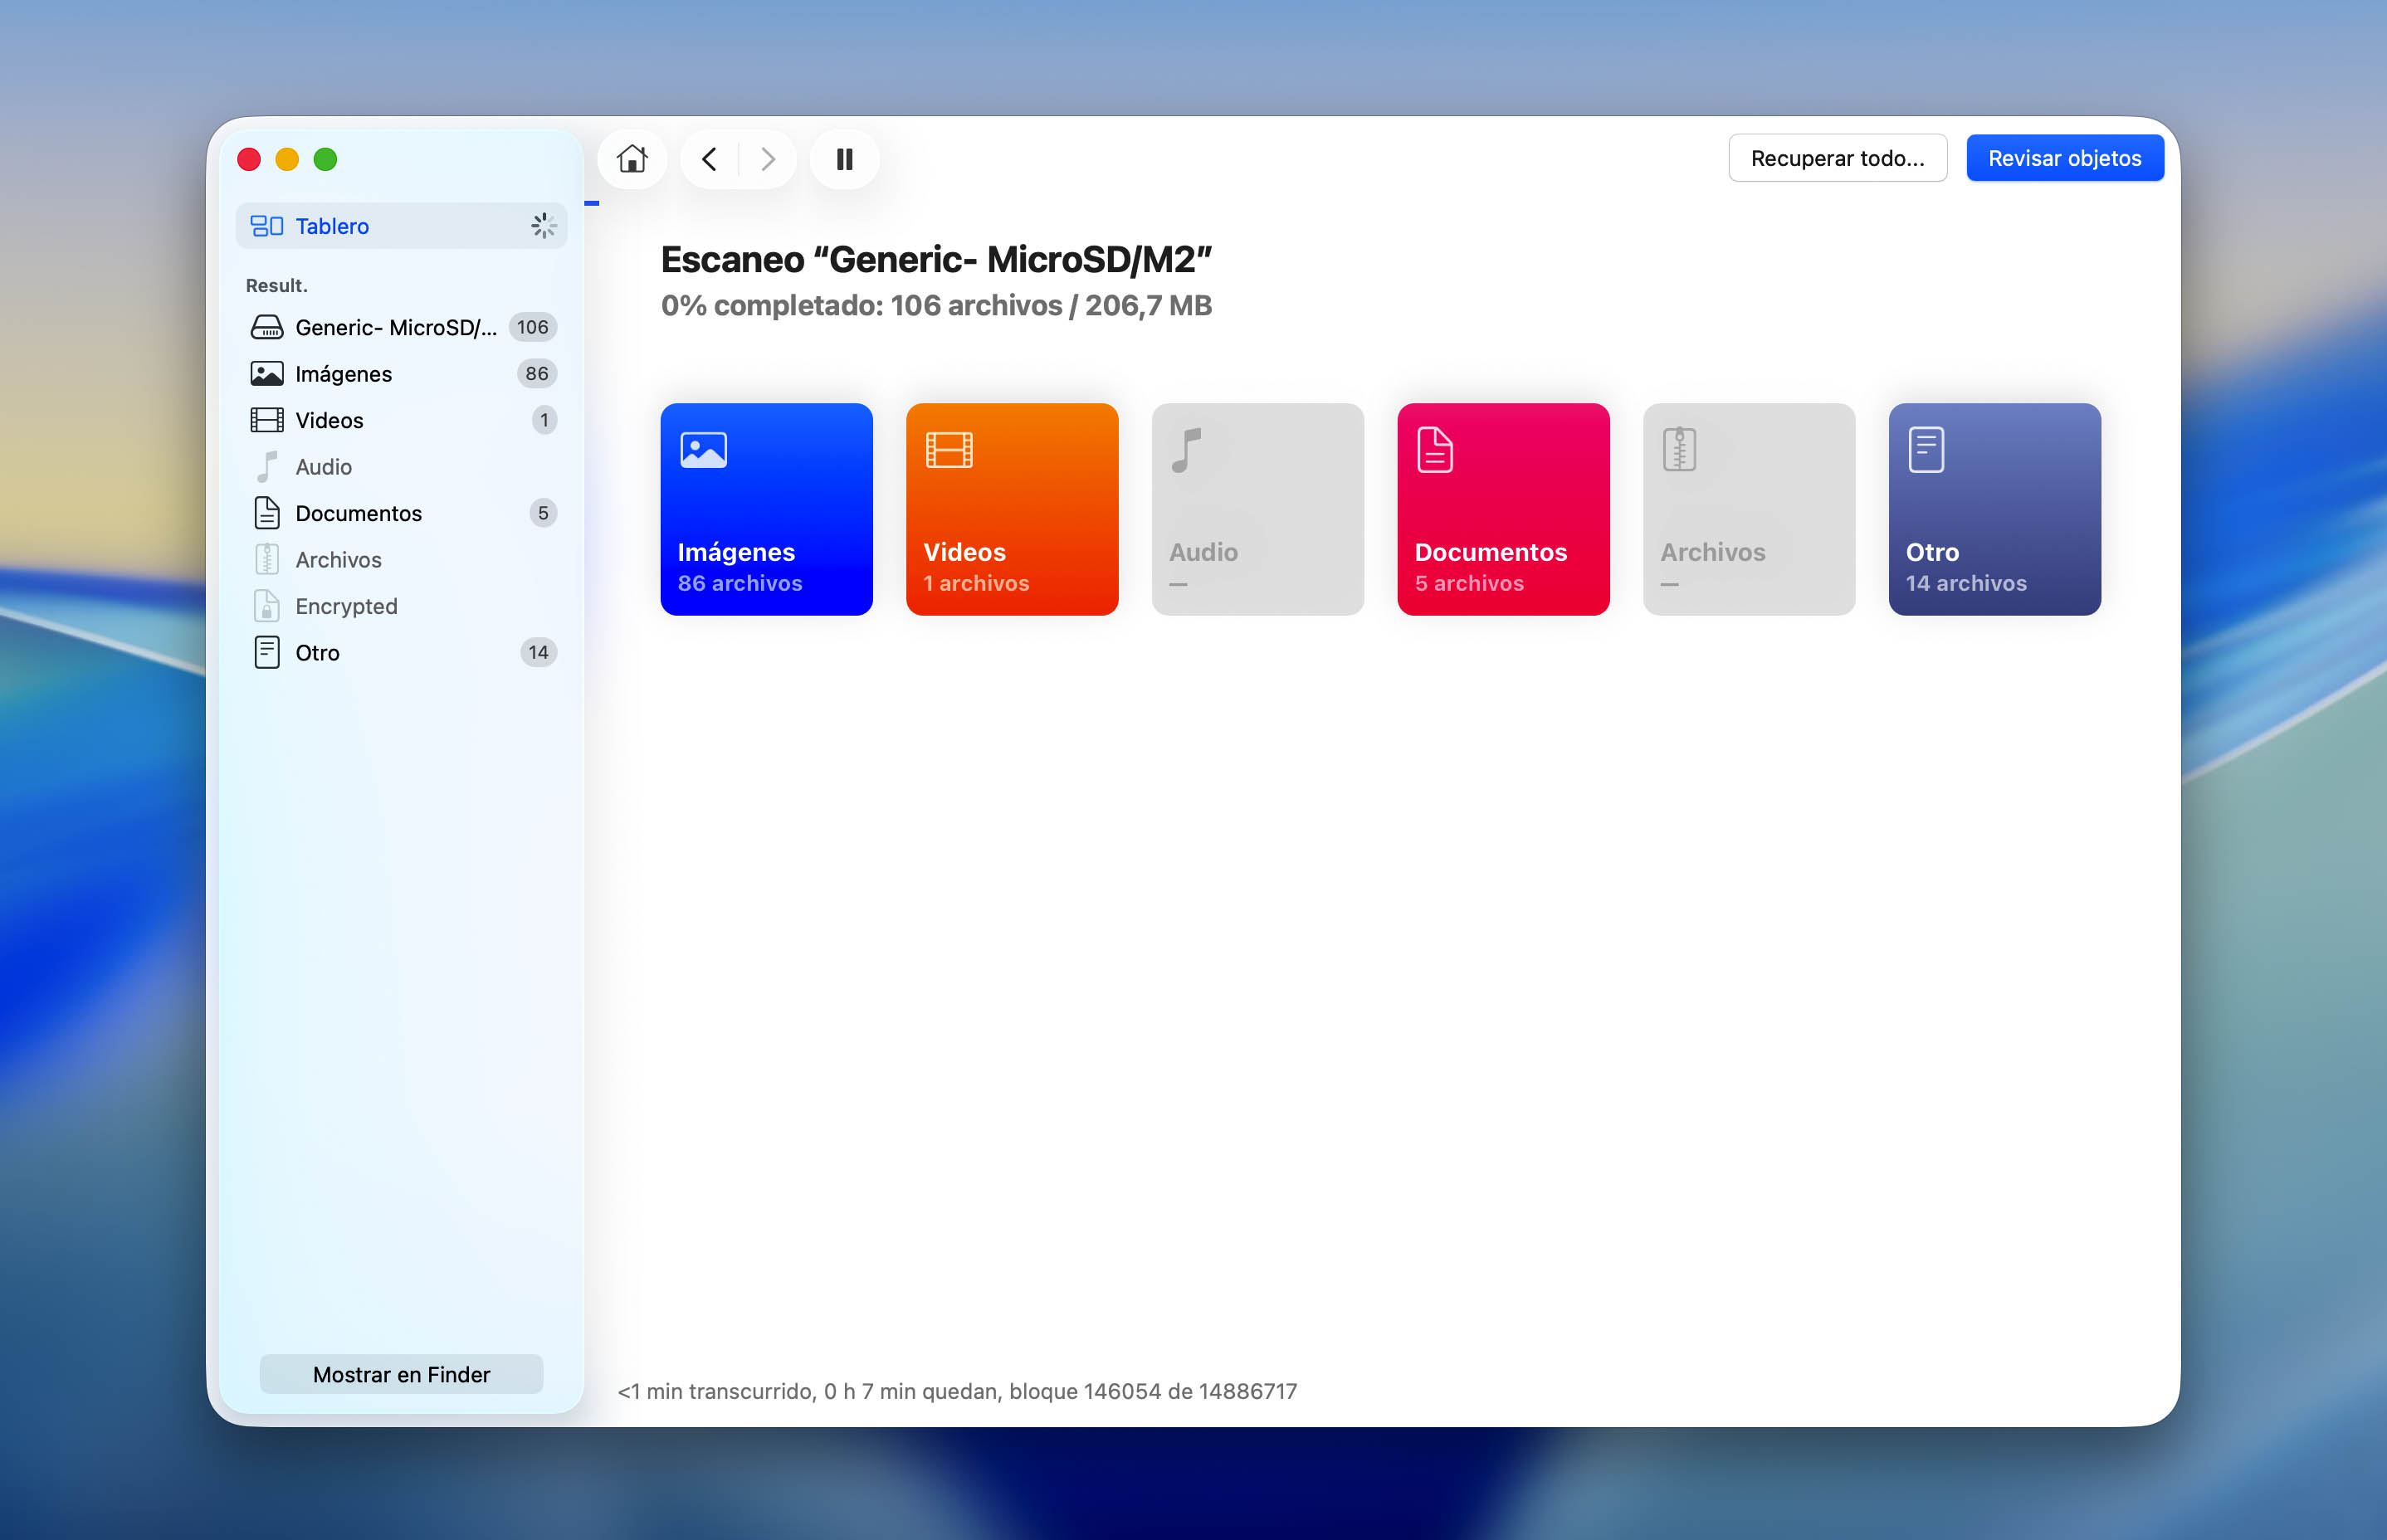Screen dimensions: 2387x1540
Task: Click Mostrar en Finder button
Action: click(x=401, y=1374)
